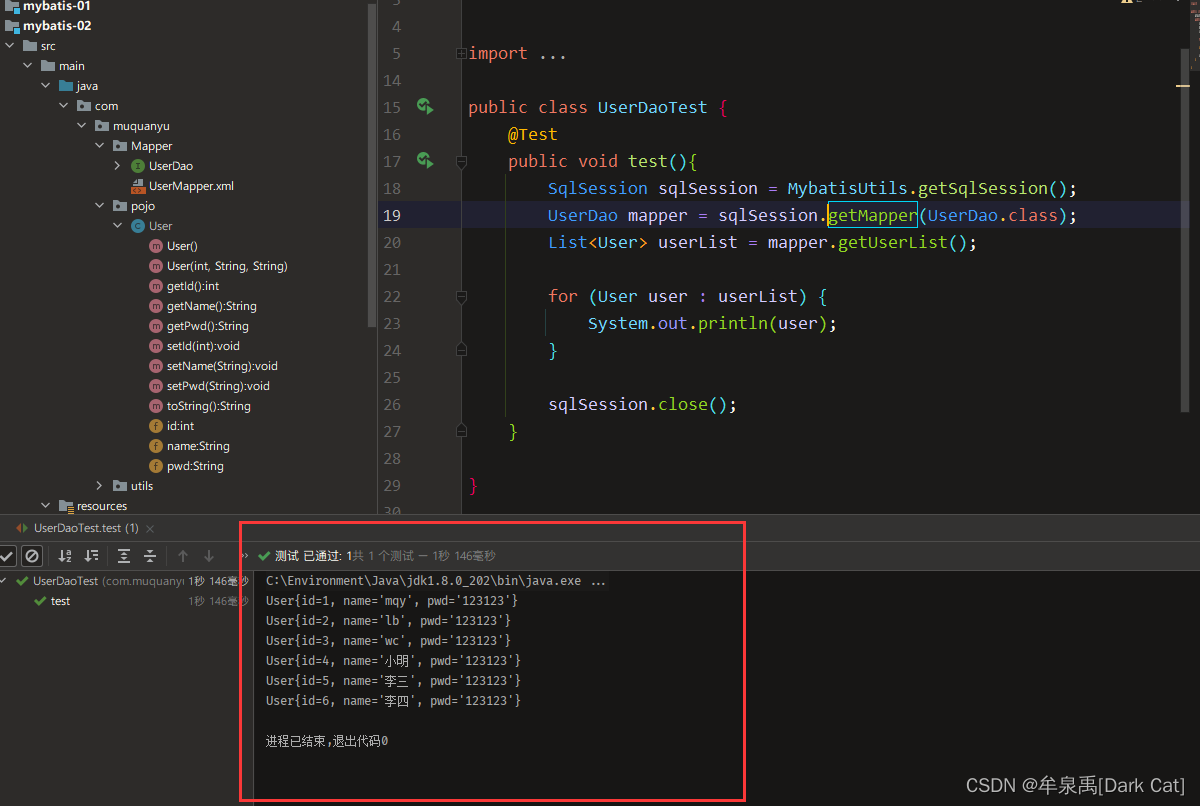Click the java.exe command line in console

[x=435, y=581]
